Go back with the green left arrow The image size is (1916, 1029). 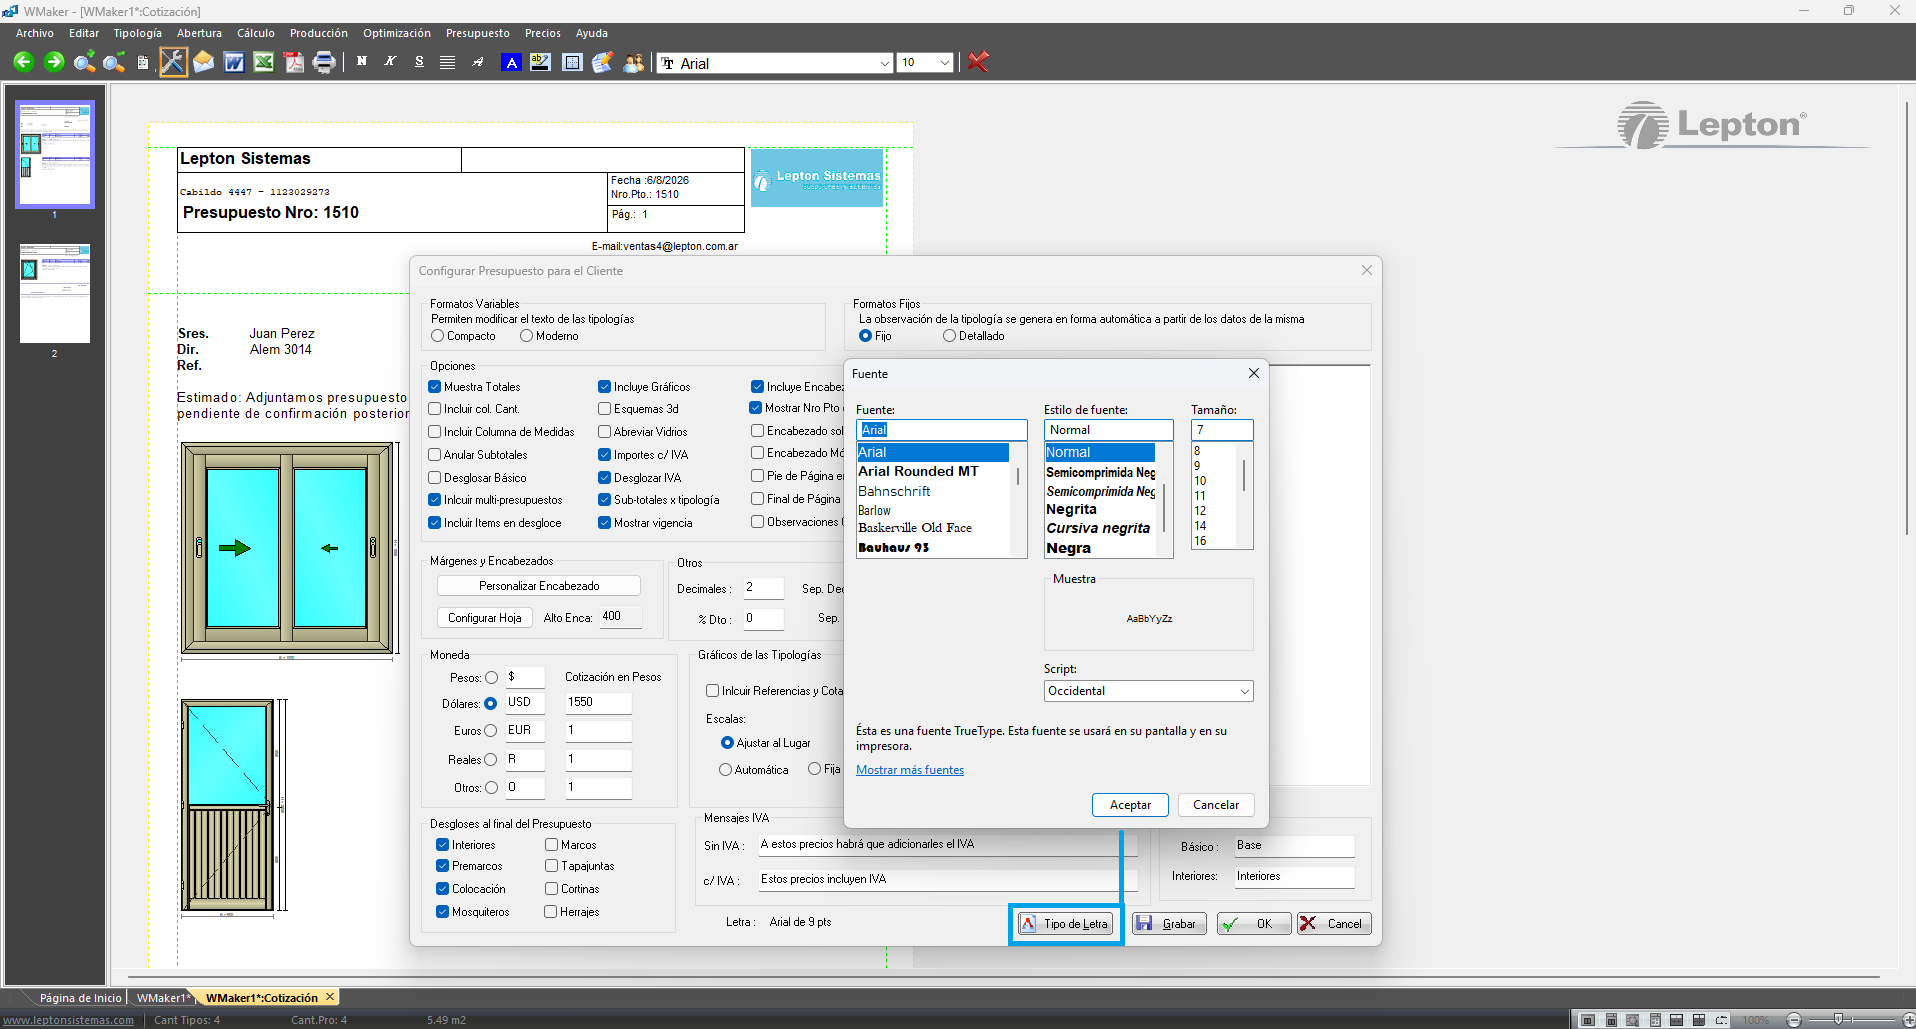click(x=23, y=62)
